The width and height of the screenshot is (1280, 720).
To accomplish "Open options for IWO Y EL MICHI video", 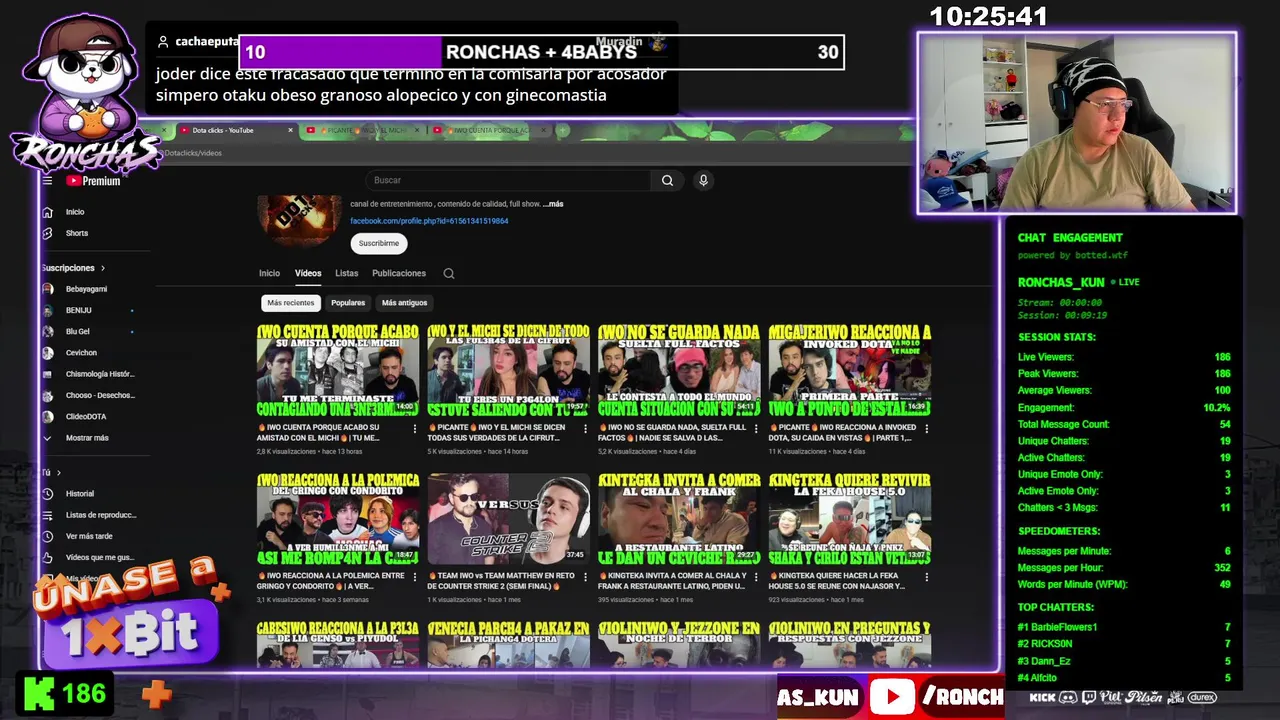I will [586, 429].
